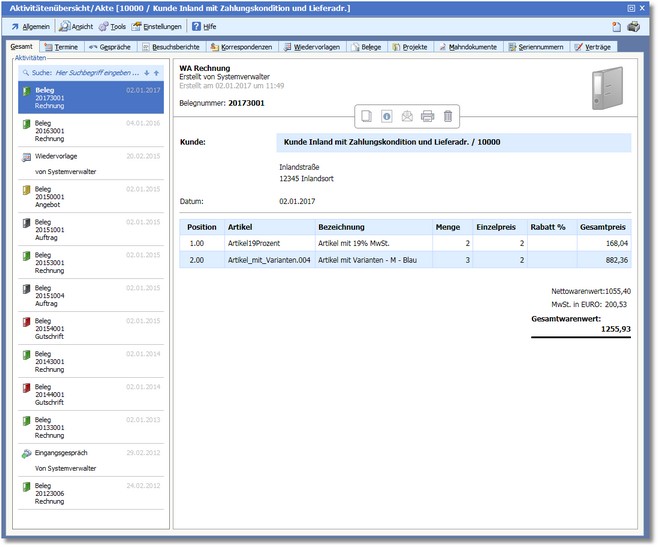Viewport: 658px width, 547px height.
Task: Open the Einstellungen menu
Action: click(156, 26)
